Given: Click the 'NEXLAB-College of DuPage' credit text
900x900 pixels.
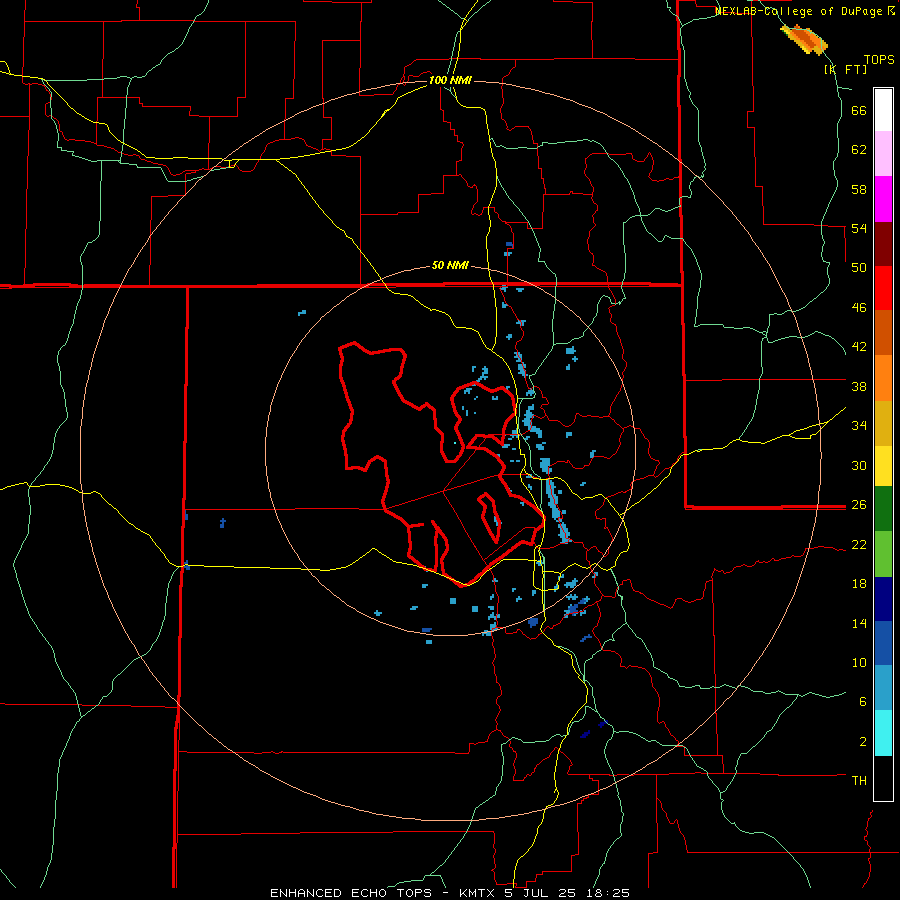Looking at the screenshot, I should [798, 11].
